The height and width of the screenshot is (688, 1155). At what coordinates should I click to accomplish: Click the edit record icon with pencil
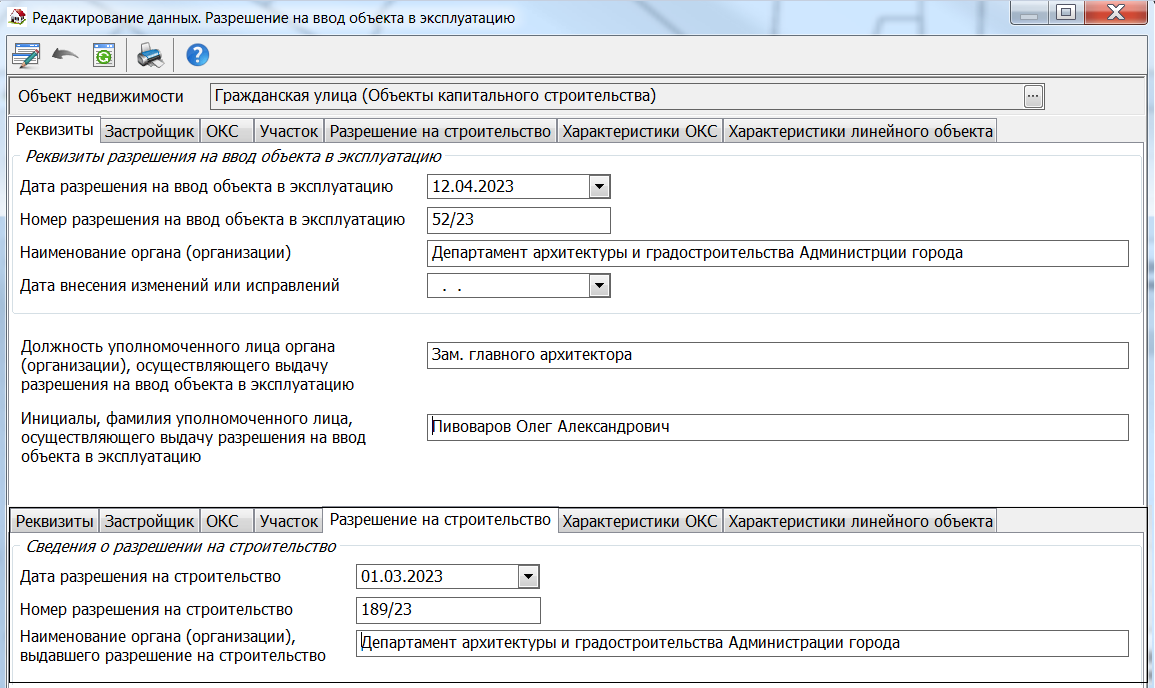(x=25, y=55)
